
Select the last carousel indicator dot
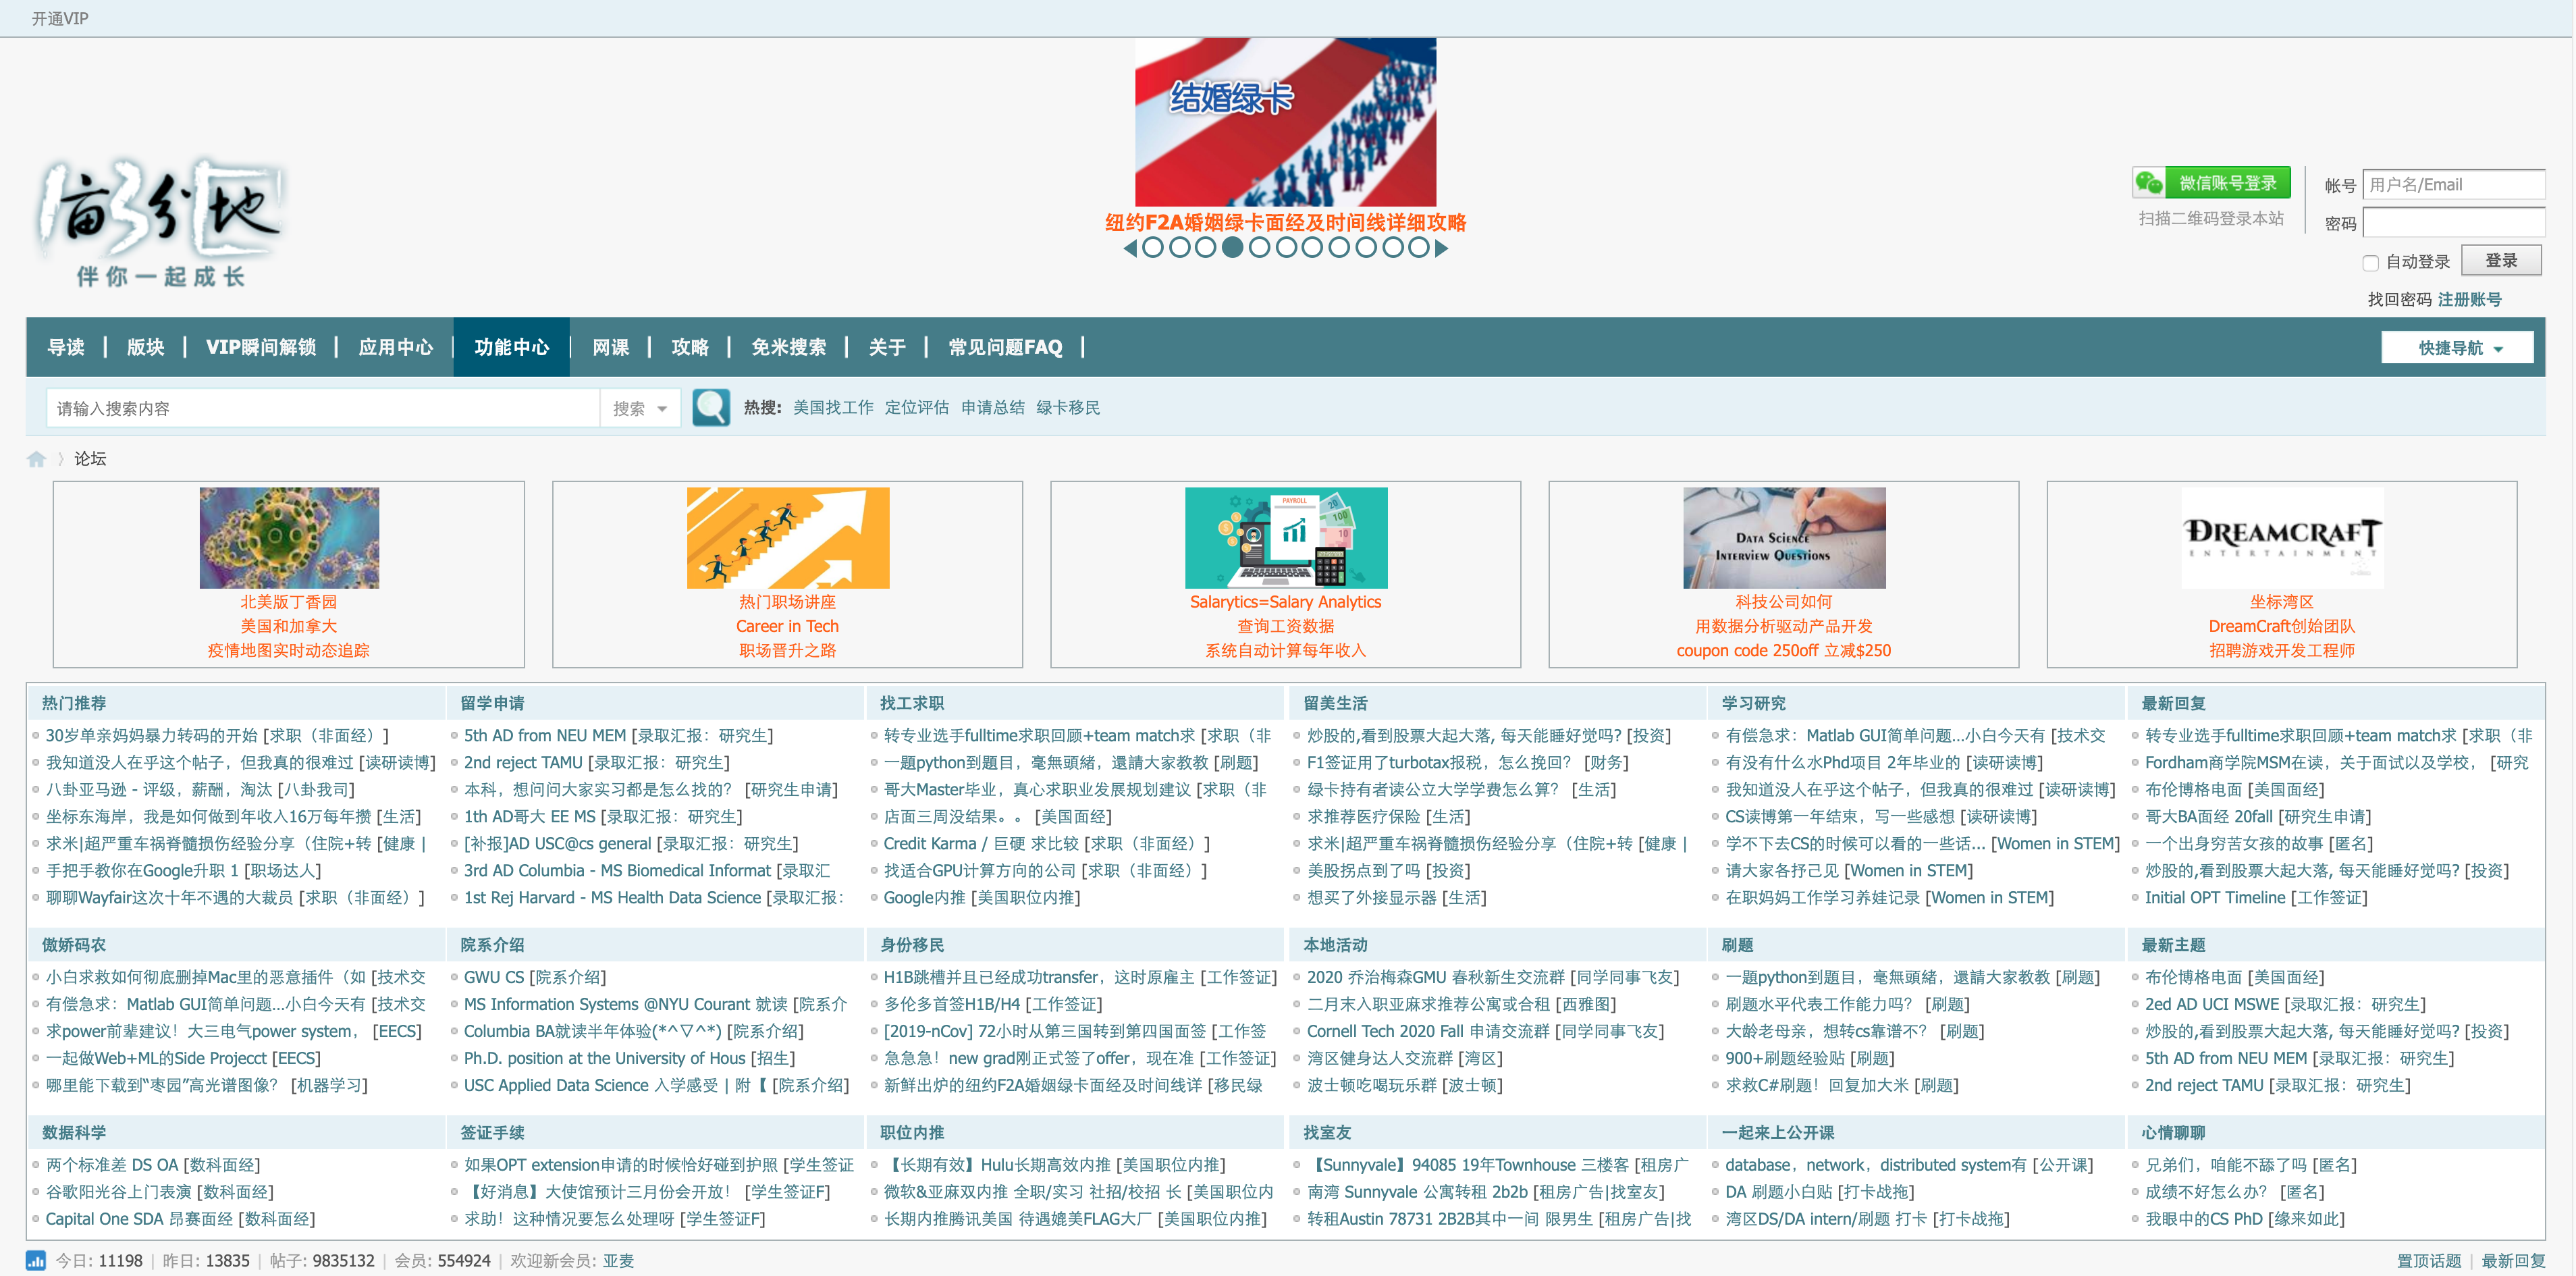coord(1418,248)
